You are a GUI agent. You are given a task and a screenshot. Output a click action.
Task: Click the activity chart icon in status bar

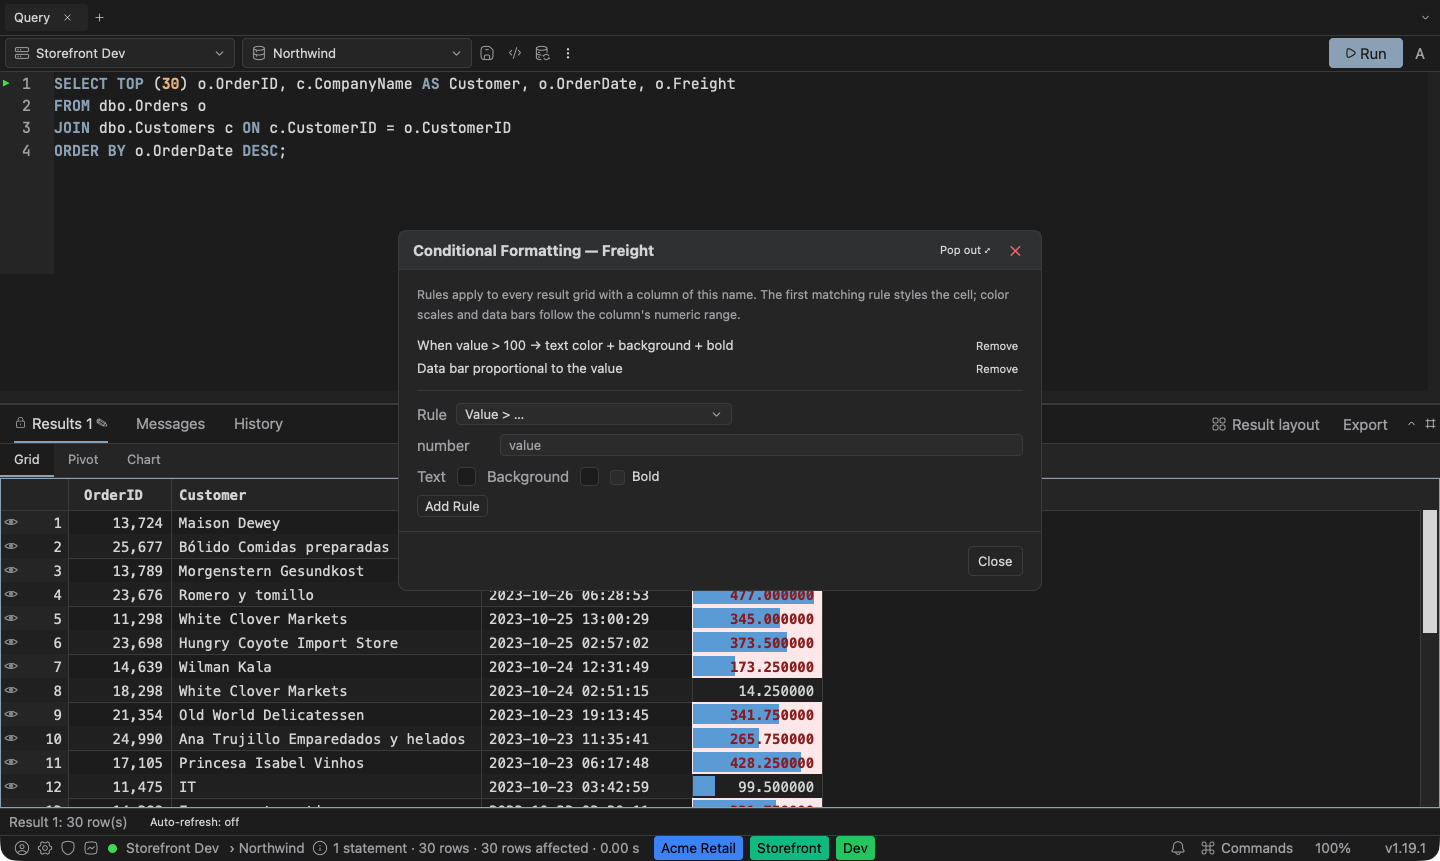click(91, 848)
